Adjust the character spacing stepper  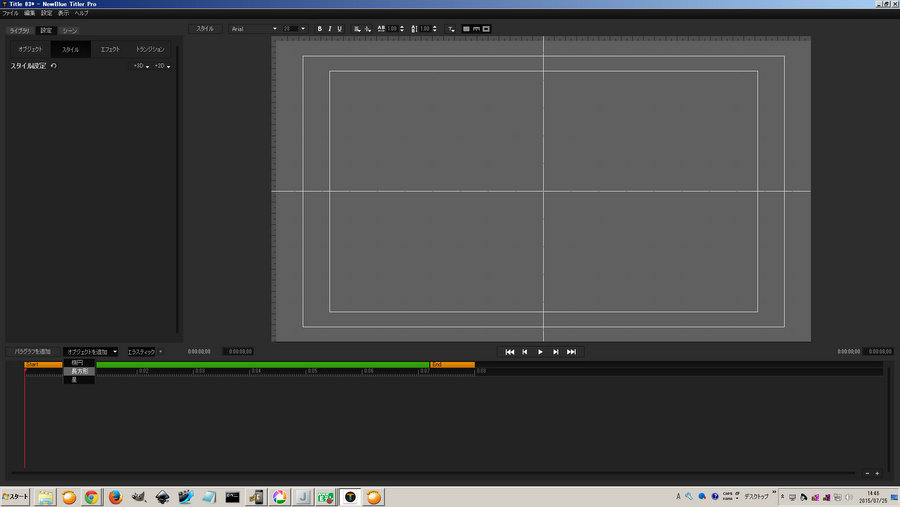click(402, 29)
